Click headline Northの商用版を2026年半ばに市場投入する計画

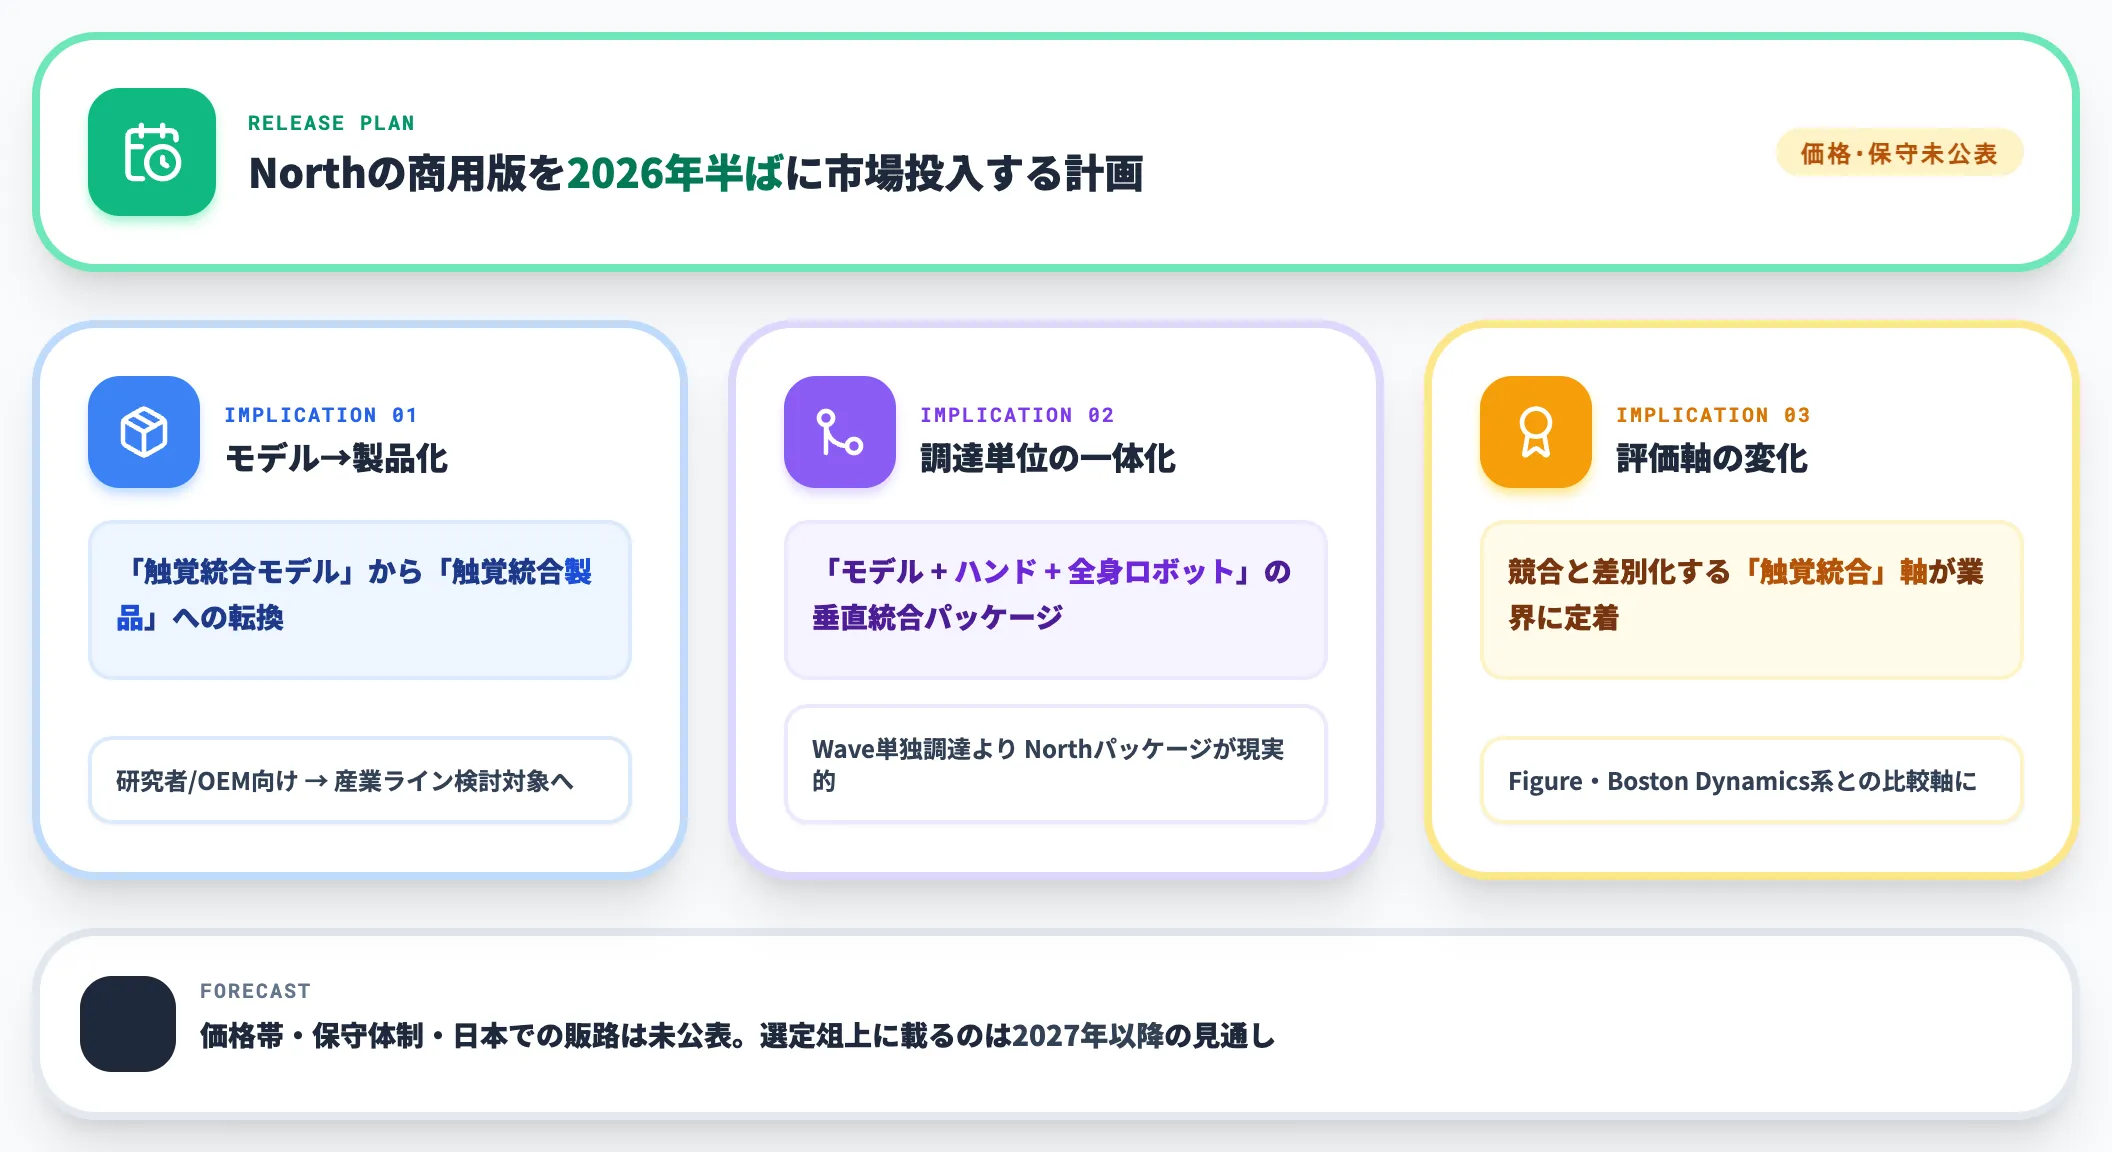point(696,173)
